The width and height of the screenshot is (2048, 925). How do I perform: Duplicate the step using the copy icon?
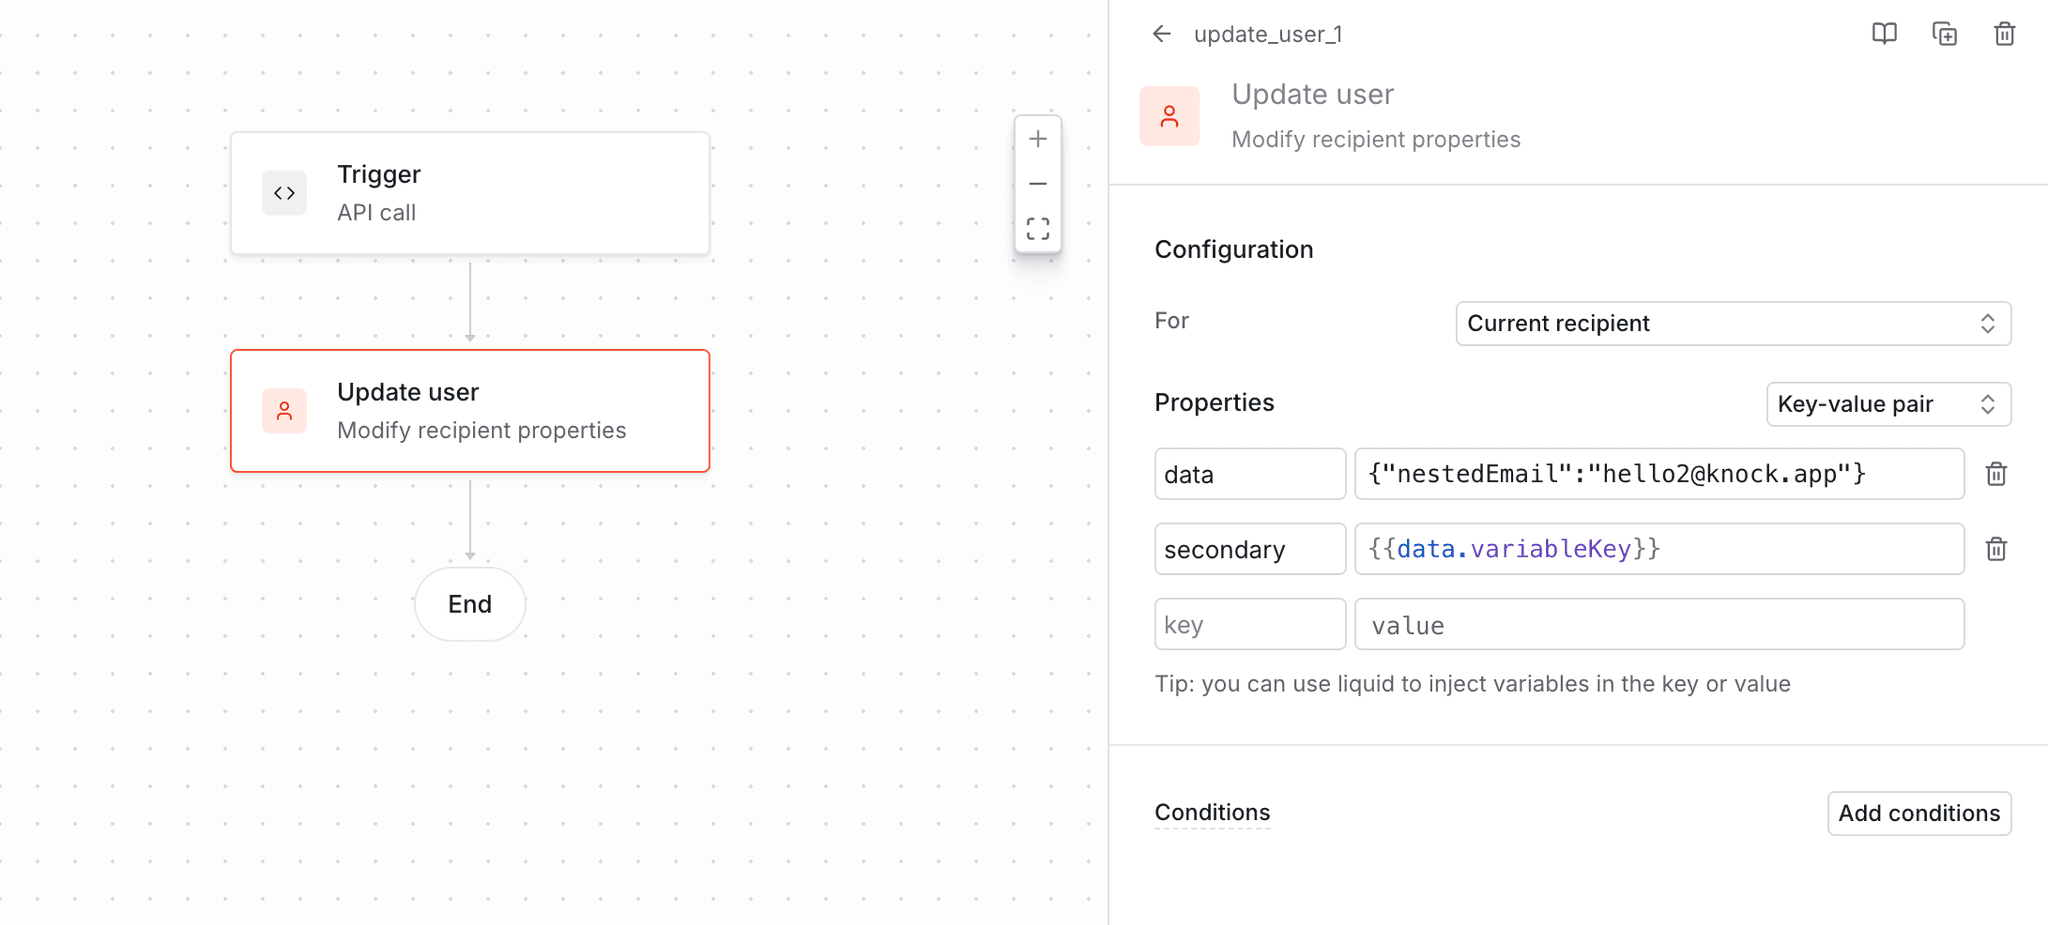click(1944, 33)
